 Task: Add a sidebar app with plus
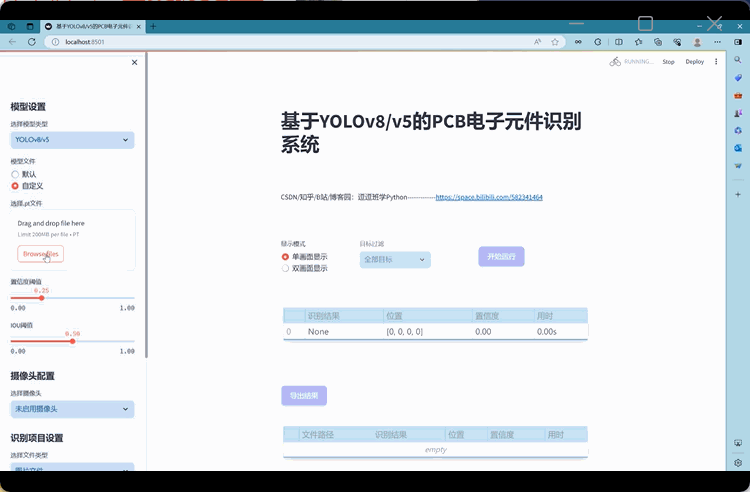pos(738,194)
